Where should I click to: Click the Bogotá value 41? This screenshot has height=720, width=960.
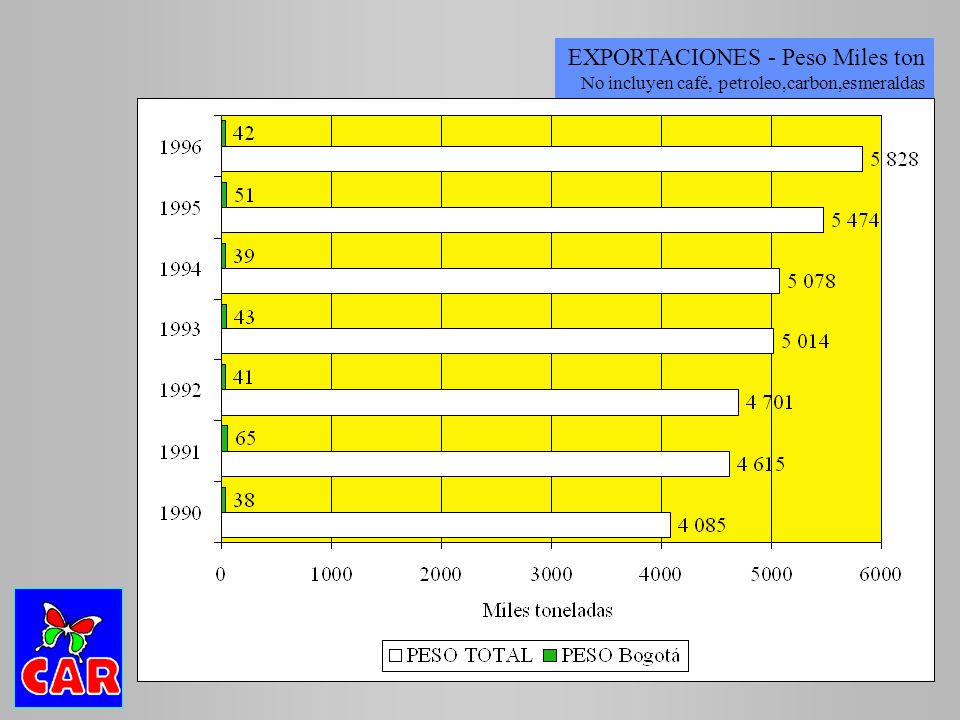click(x=242, y=377)
